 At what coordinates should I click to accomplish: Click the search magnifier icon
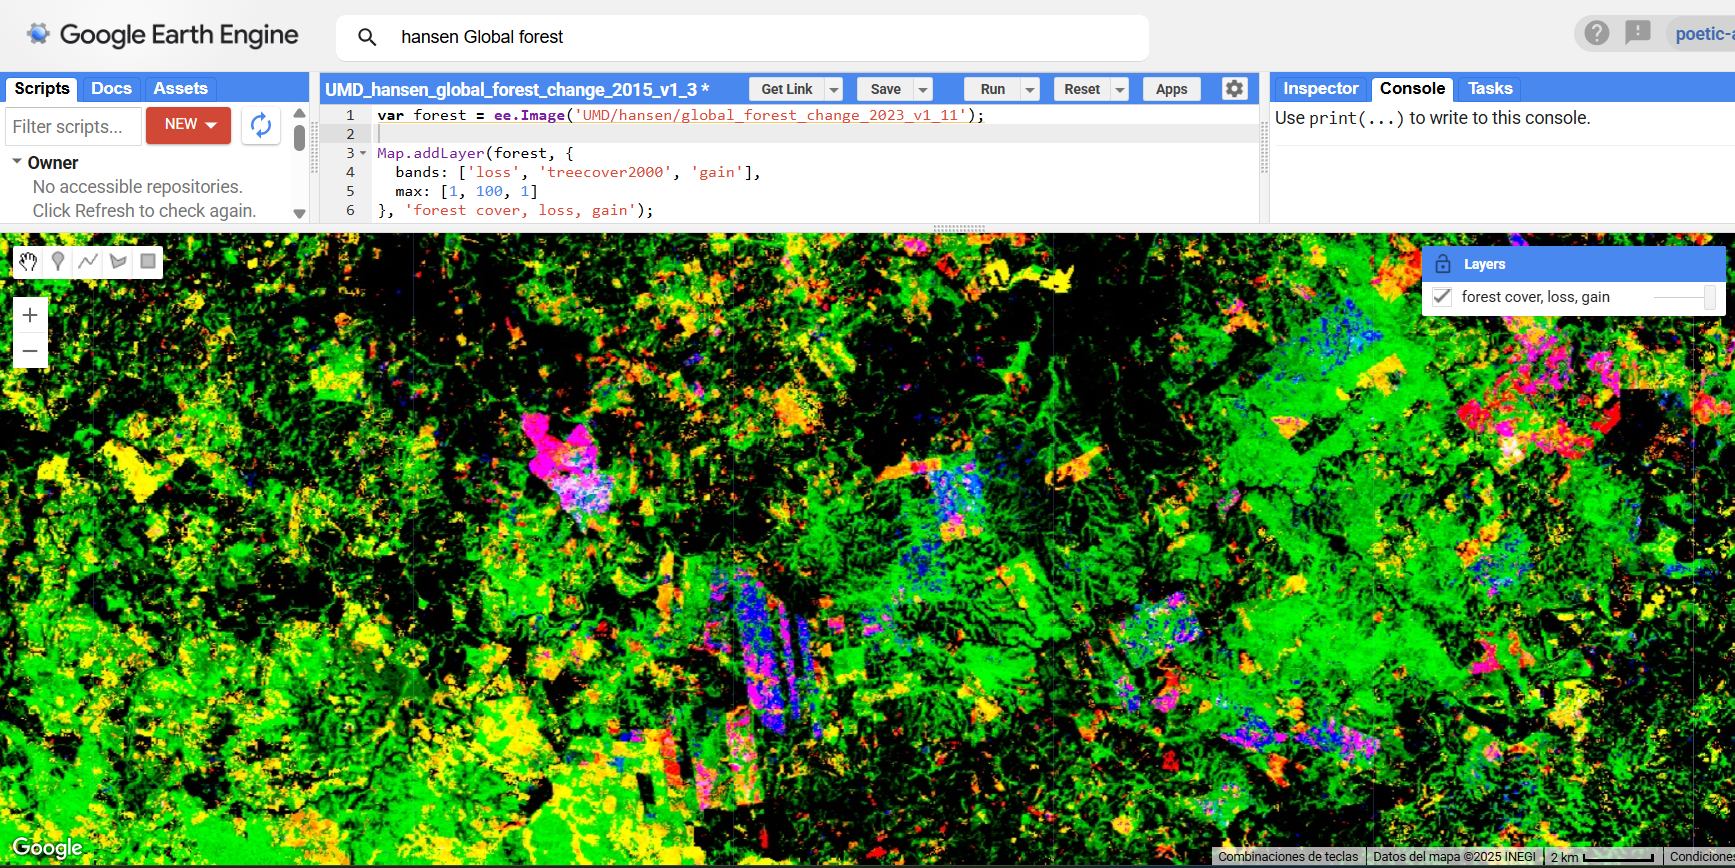(x=367, y=37)
